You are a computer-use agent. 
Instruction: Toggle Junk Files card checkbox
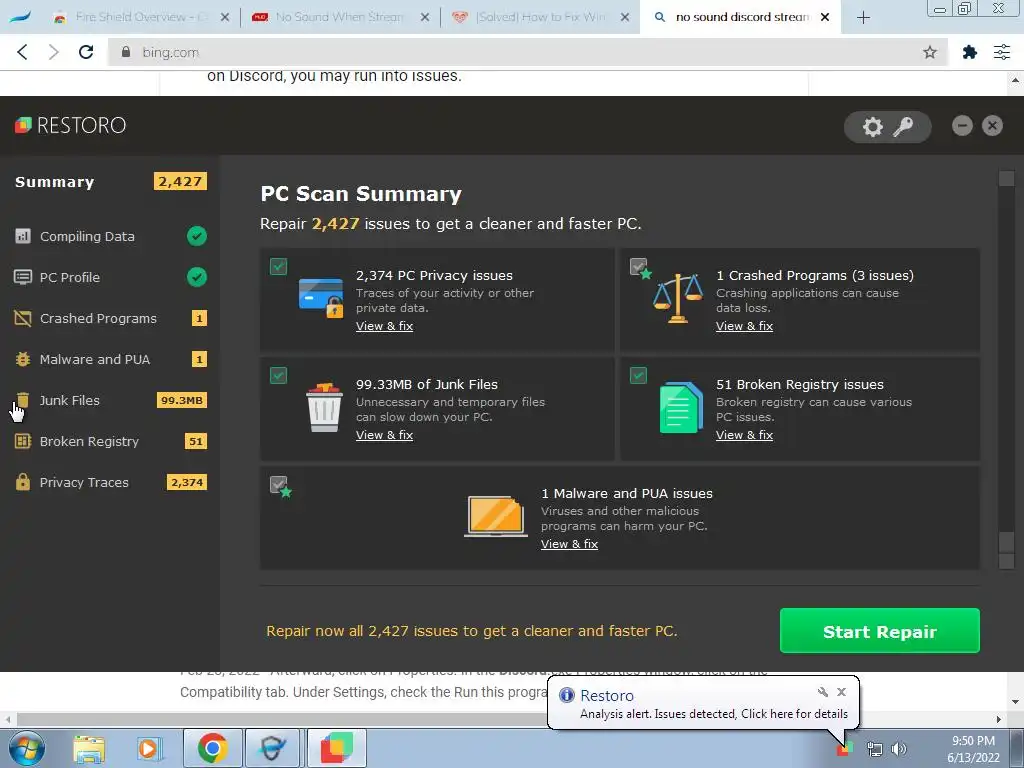(x=278, y=376)
